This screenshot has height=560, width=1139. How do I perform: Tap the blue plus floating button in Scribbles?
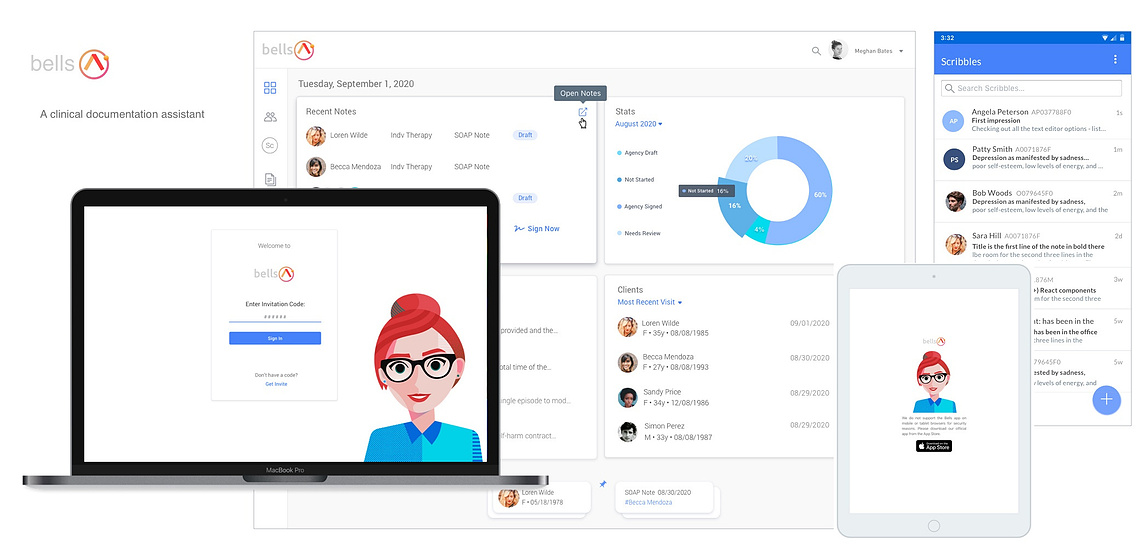(x=1106, y=399)
